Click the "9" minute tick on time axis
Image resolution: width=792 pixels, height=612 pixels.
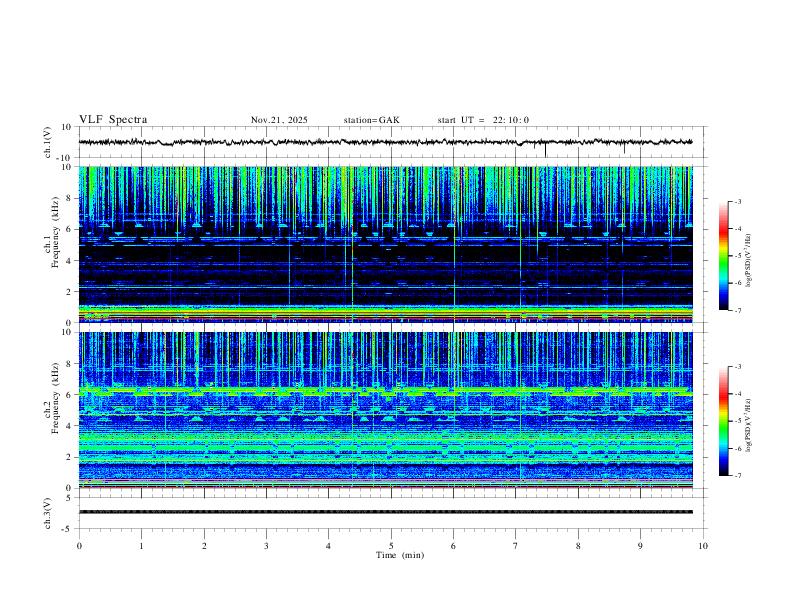(640, 546)
